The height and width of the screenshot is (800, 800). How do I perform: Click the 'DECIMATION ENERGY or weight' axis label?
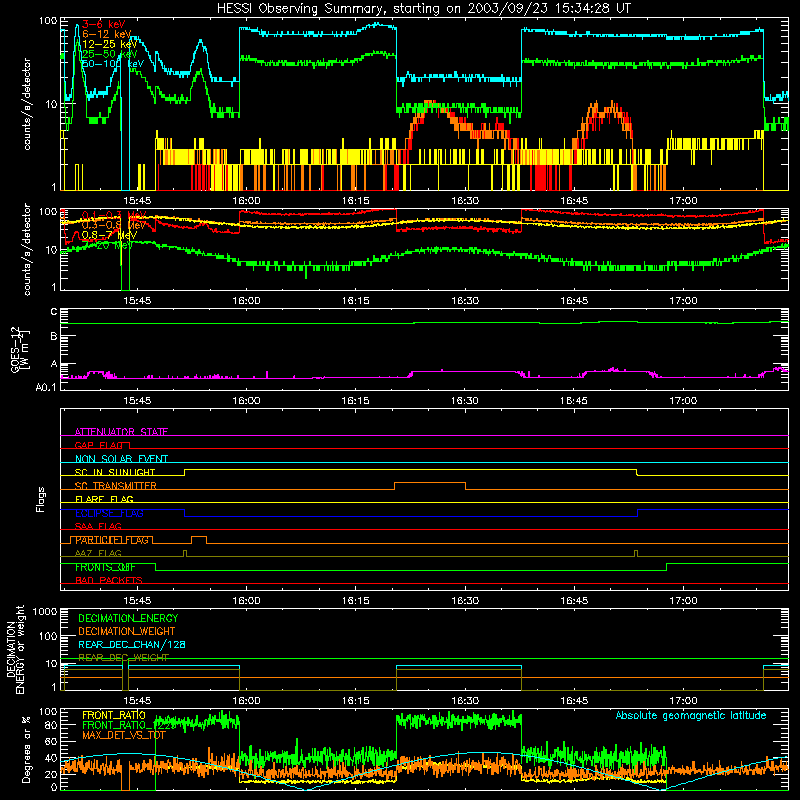coord(15,649)
